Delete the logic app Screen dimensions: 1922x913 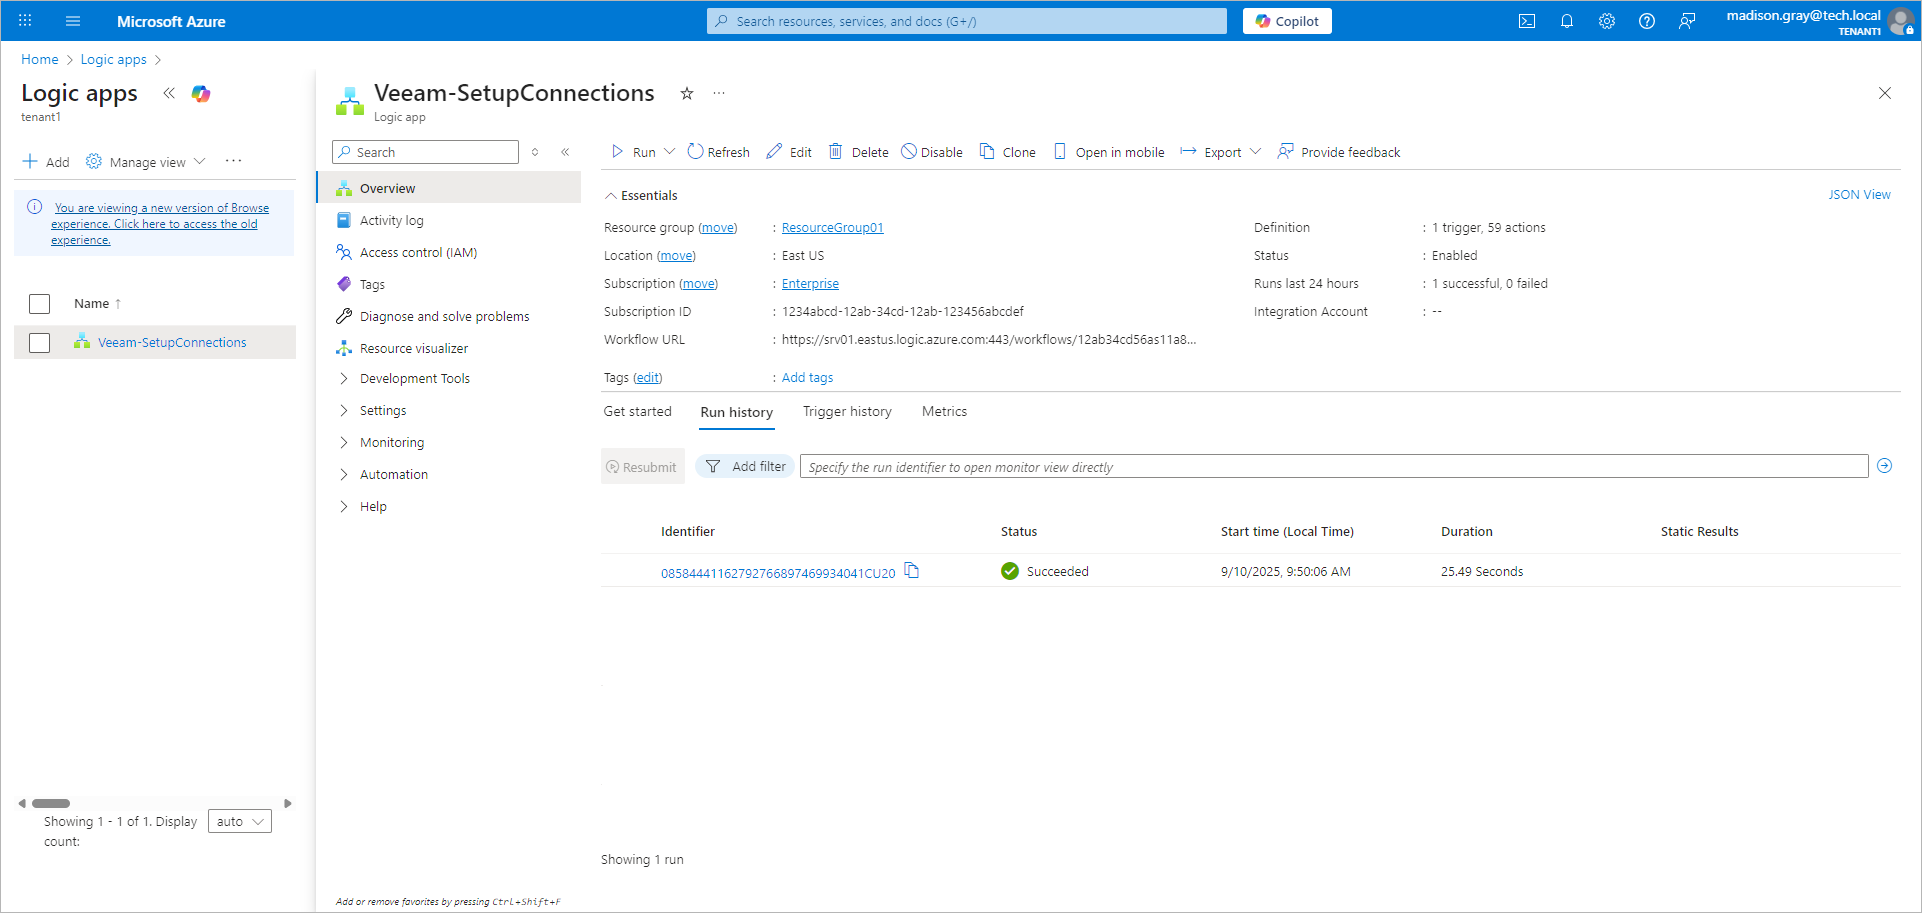pyautogui.click(x=858, y=152)
